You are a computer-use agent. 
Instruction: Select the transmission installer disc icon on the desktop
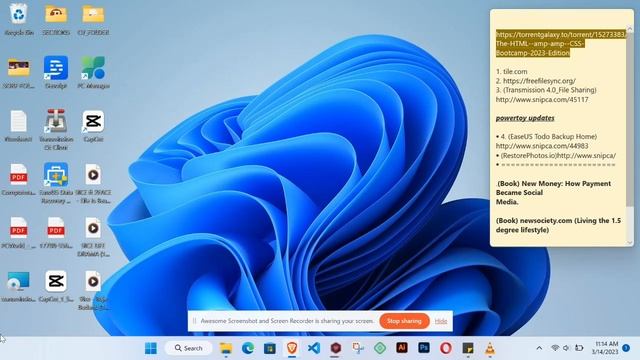(18, 286)
